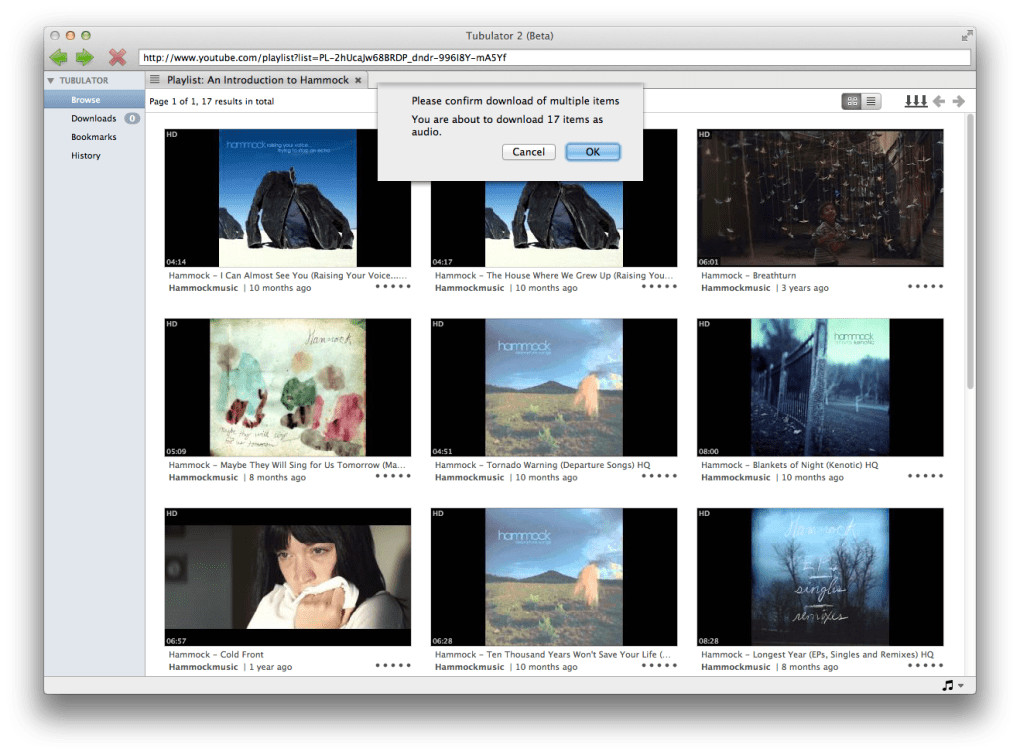Click rating dots for Blankets of Night

point(925,476)
